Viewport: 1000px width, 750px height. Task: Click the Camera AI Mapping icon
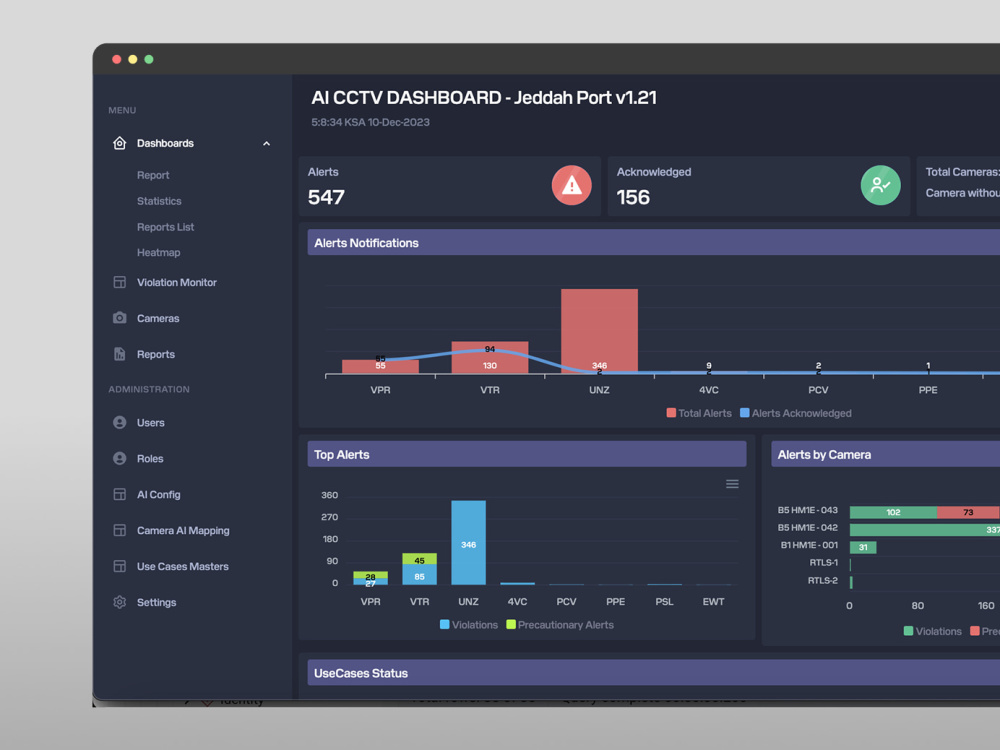(x=119, y=530)
